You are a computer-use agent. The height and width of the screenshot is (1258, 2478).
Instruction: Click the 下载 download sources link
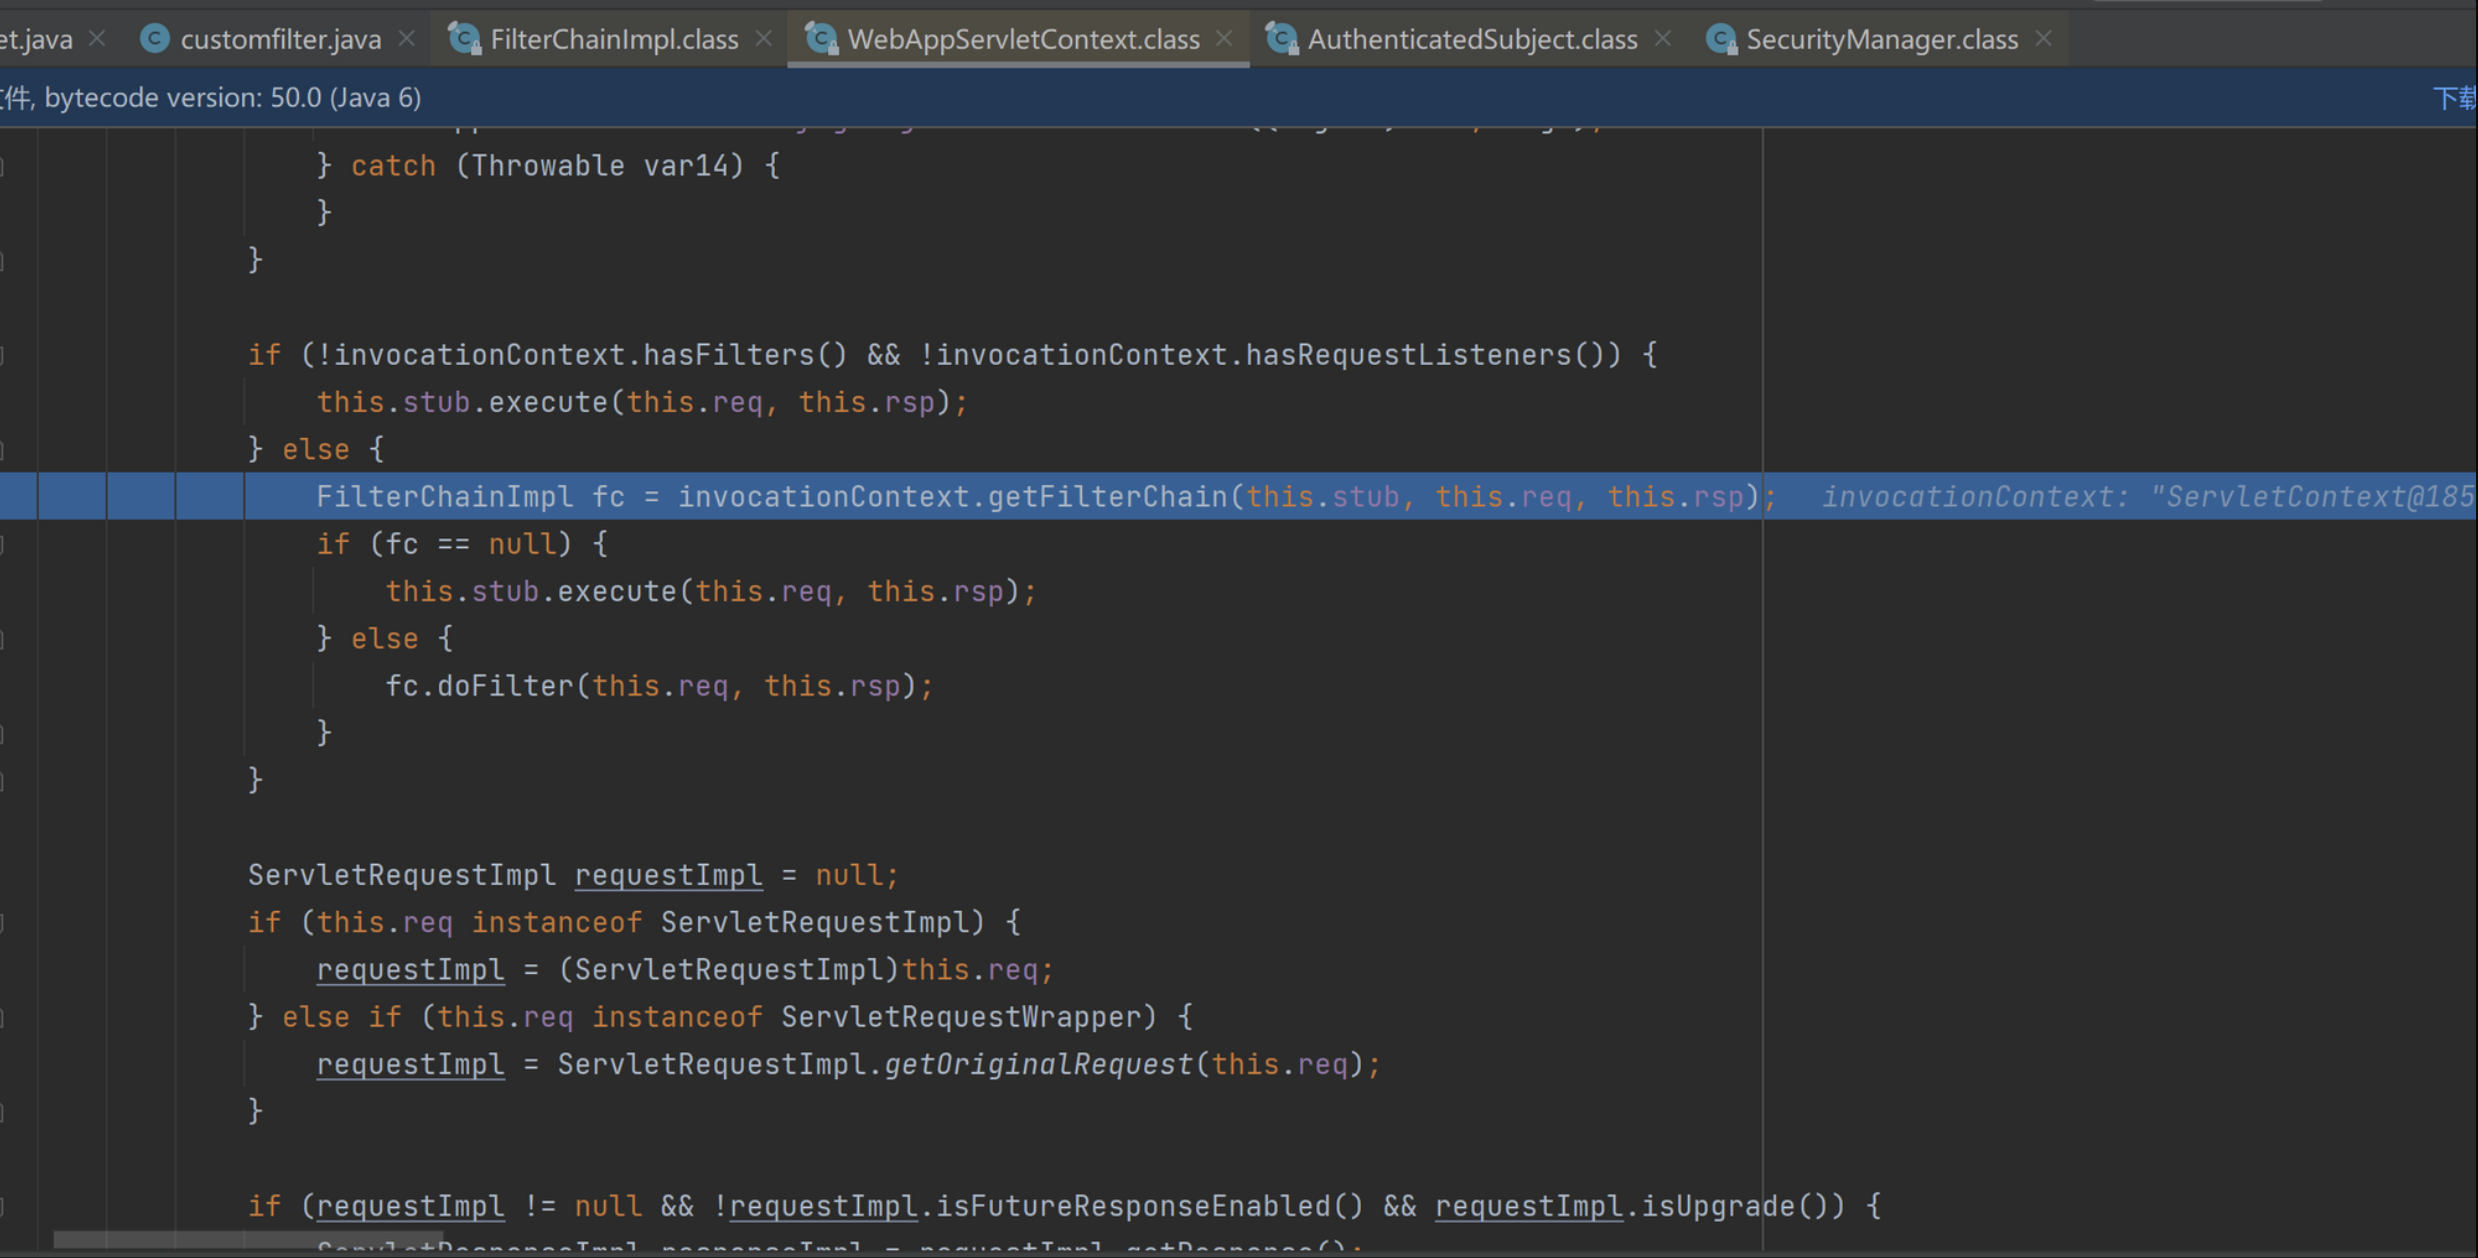click(x=2454, y=98)
